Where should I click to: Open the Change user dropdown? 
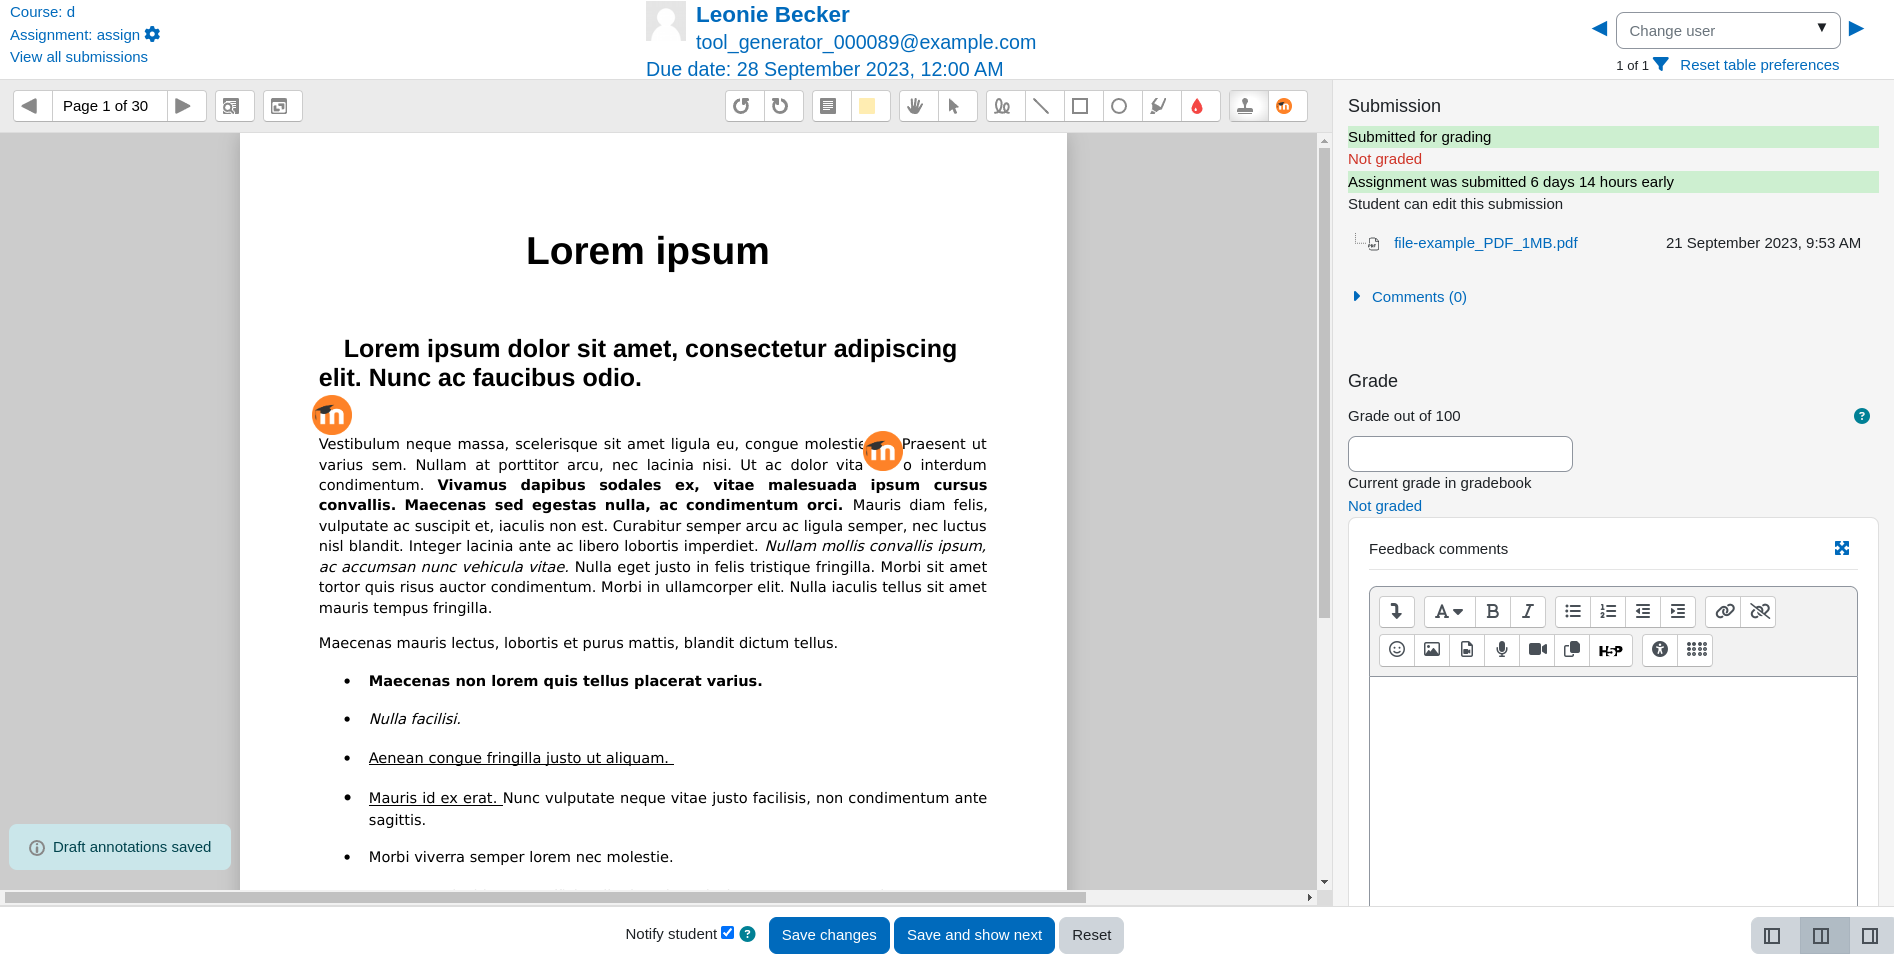point(1728,30)
